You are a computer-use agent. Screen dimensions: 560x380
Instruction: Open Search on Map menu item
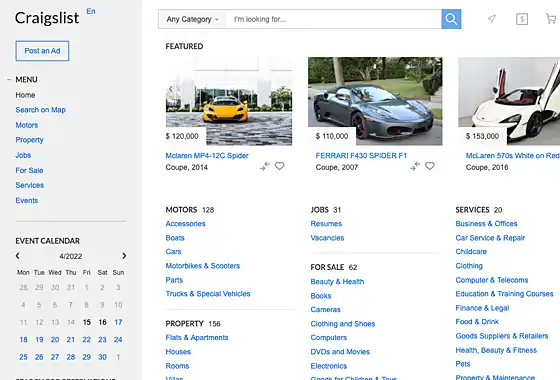40,110
